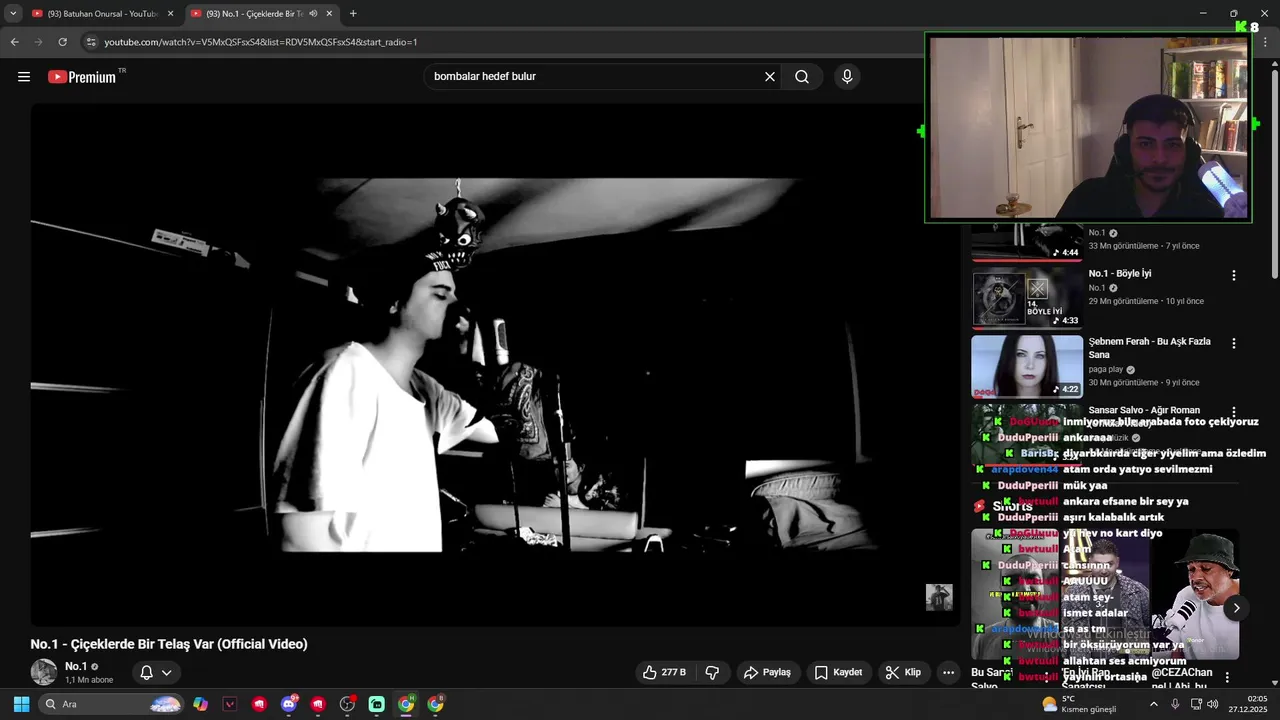
Task: Open the taskbar microphone indicator
Action: point(1175,704)
